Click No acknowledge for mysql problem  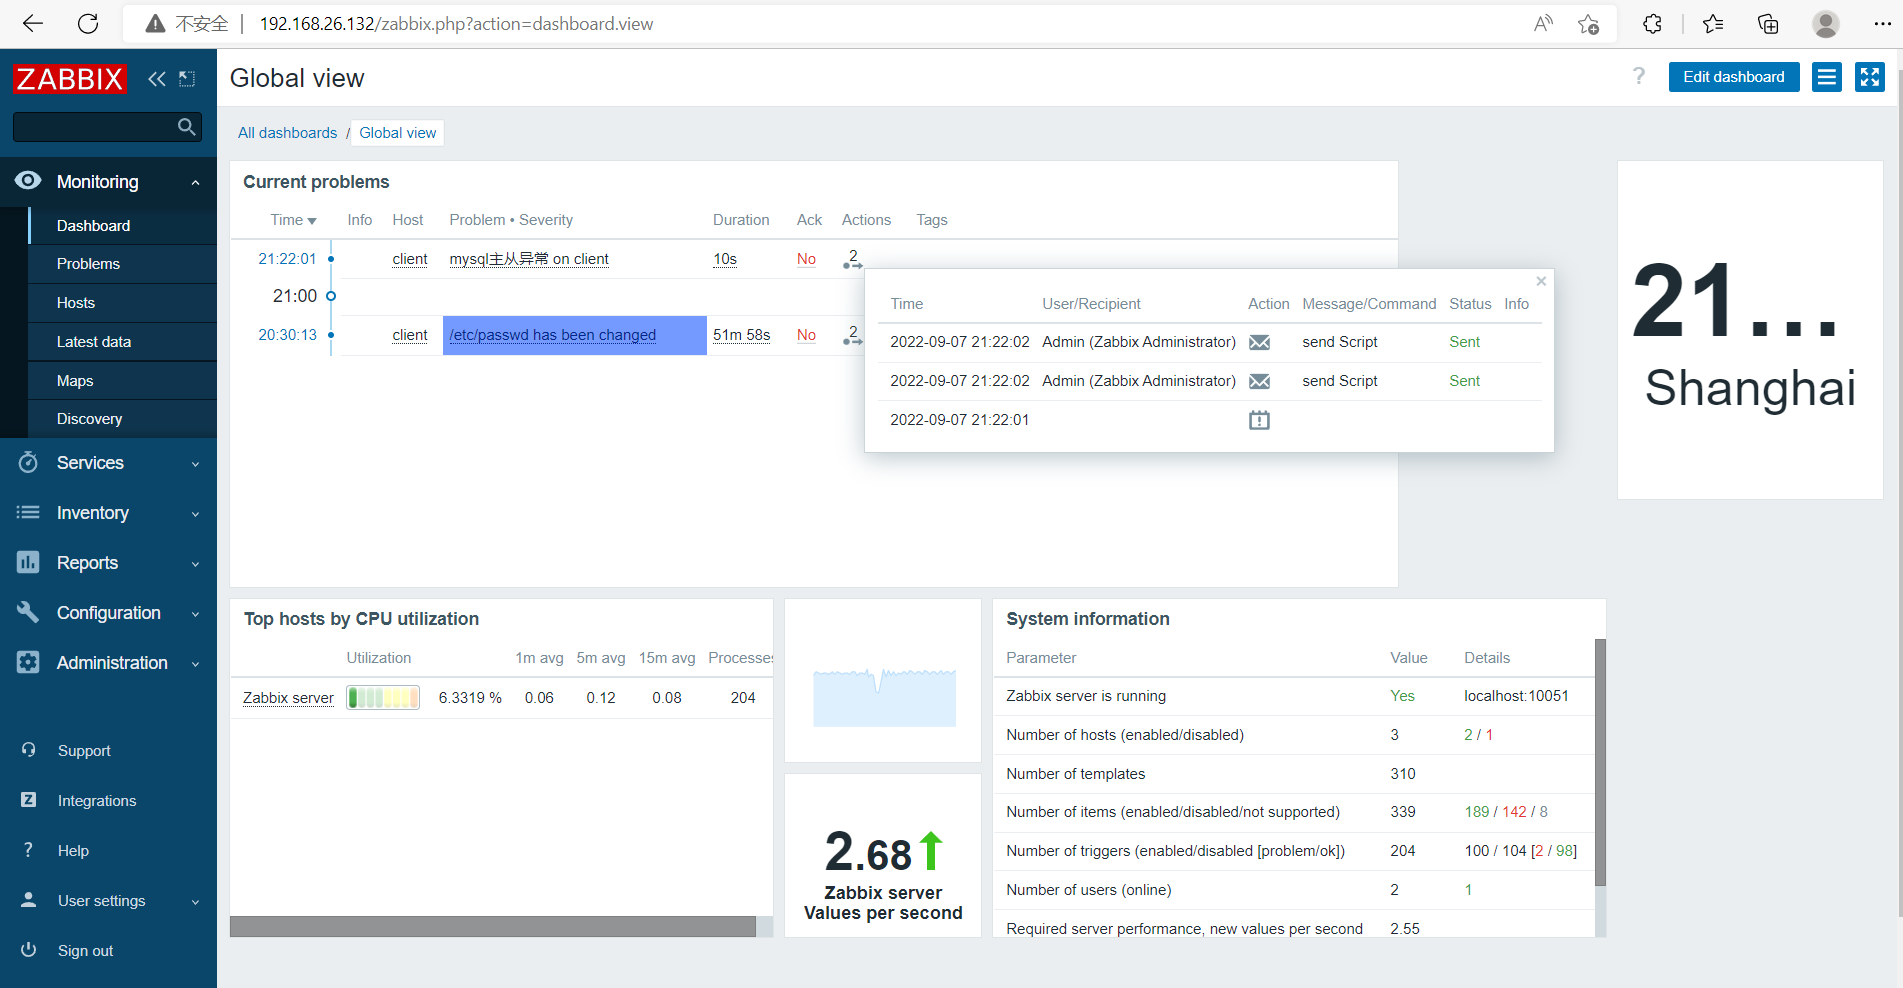click(806, 259)
